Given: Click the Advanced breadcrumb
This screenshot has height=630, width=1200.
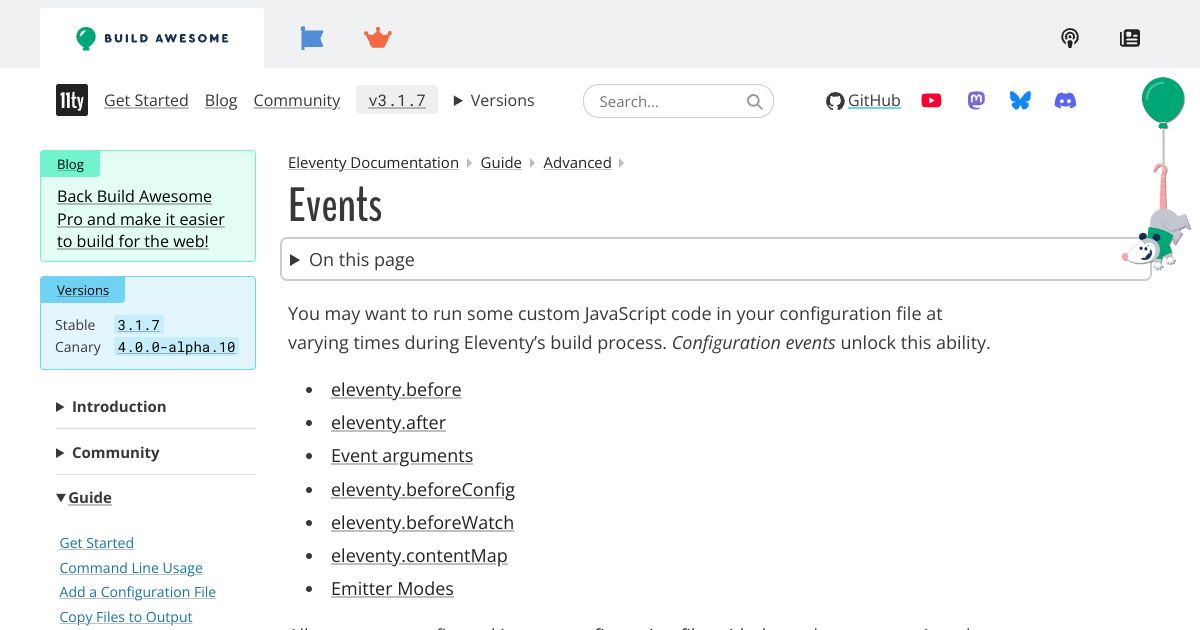Looking at the screenshot, I should [x=577, y=162].
